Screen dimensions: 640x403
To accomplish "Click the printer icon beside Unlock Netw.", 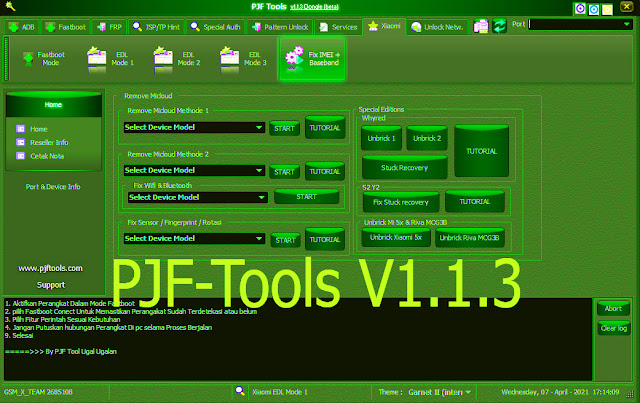I will tap(481, 26).
